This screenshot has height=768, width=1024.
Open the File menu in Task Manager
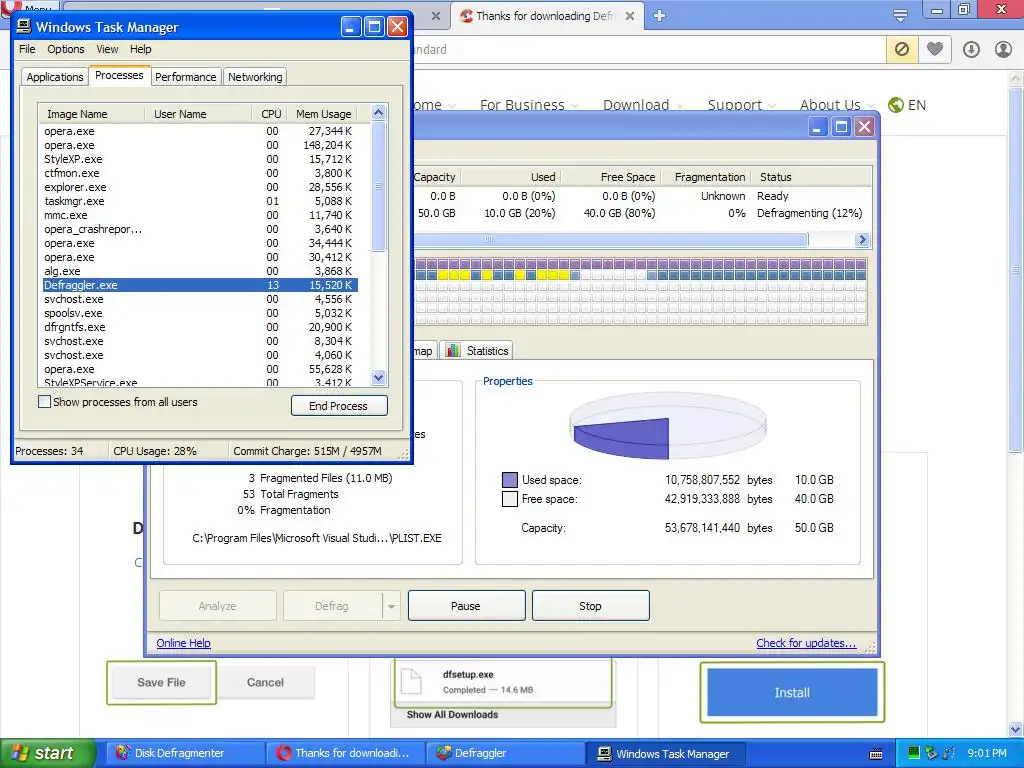[27, 49]
